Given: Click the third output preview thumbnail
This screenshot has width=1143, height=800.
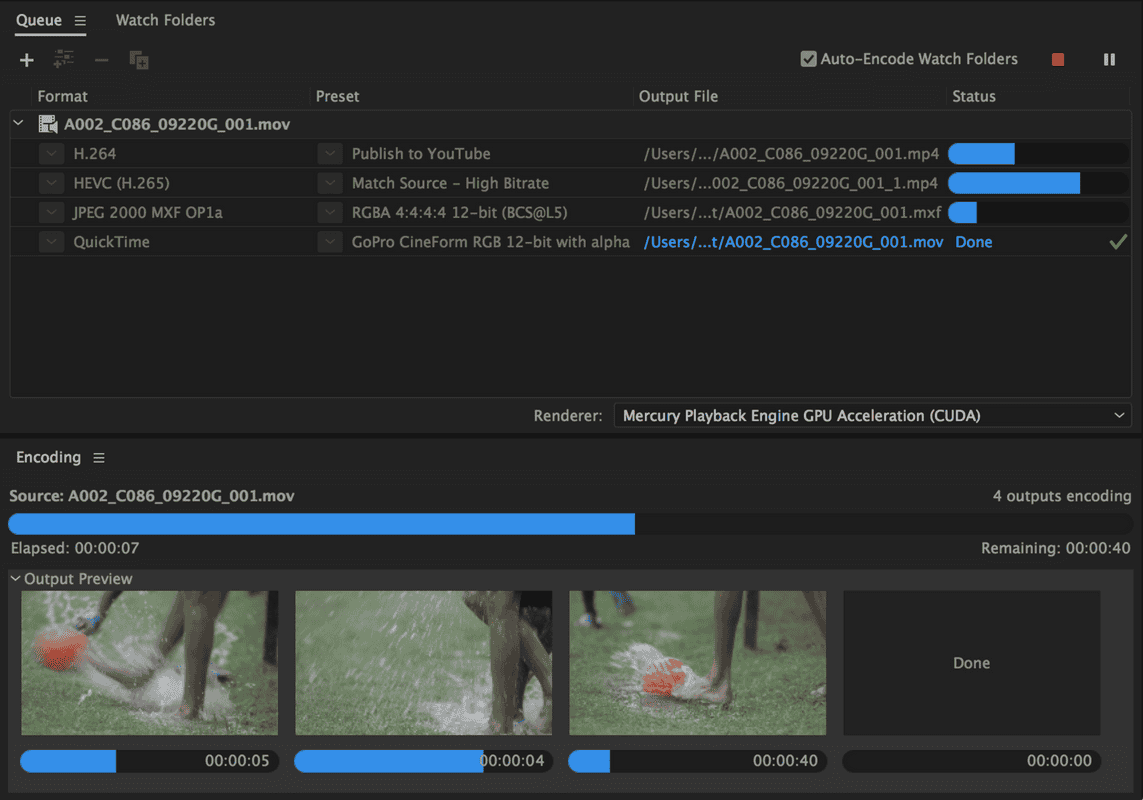Looking at the screenshot, I should [698, 663].
